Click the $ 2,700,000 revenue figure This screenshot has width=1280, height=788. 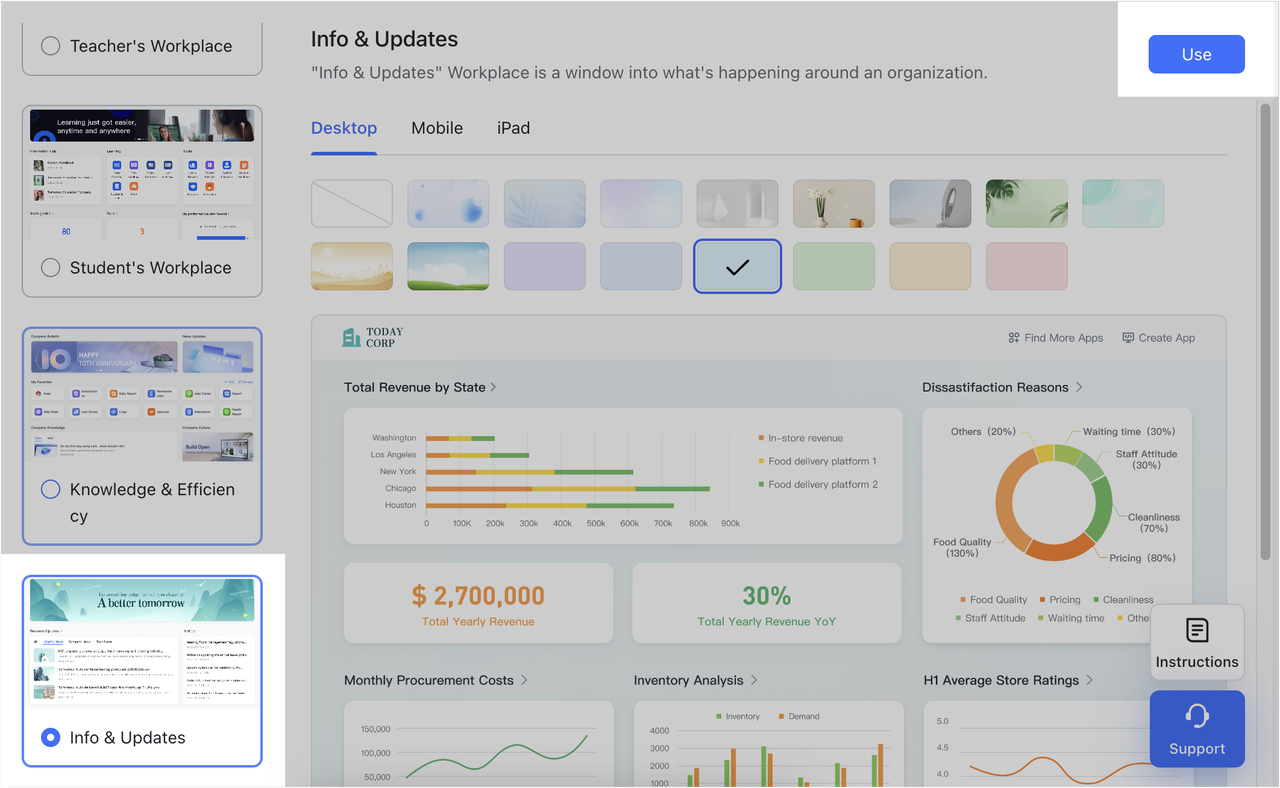[478, 596]
